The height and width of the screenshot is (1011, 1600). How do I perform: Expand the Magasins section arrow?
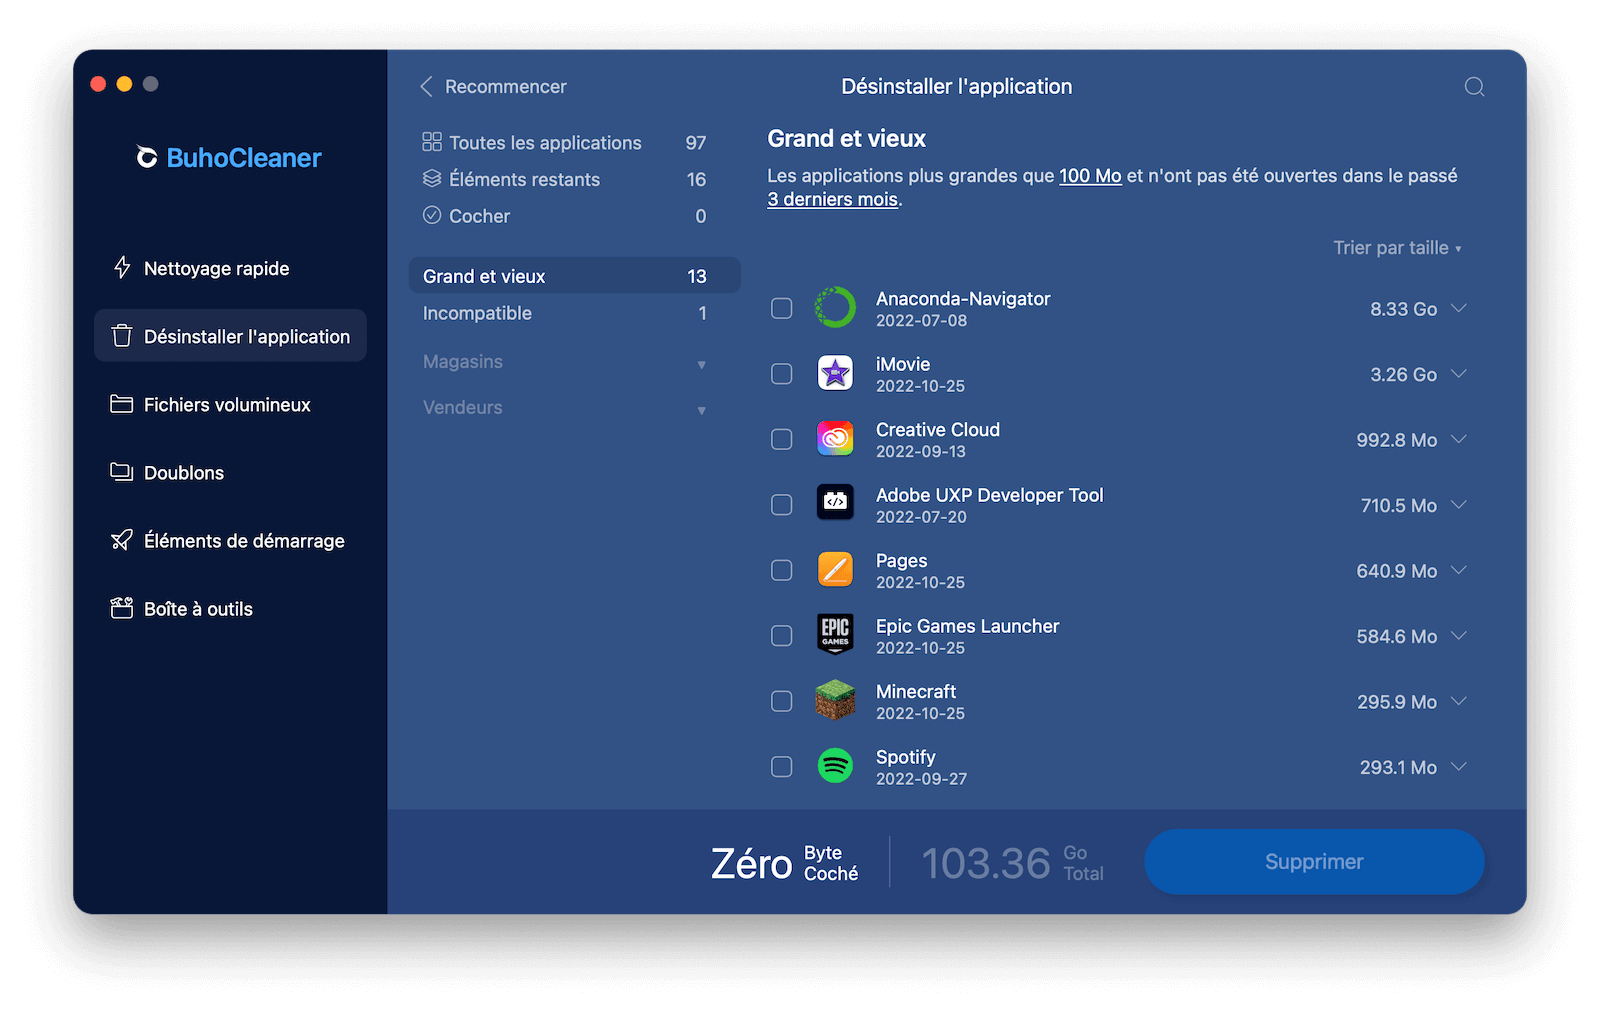click(x=702, y=364)
